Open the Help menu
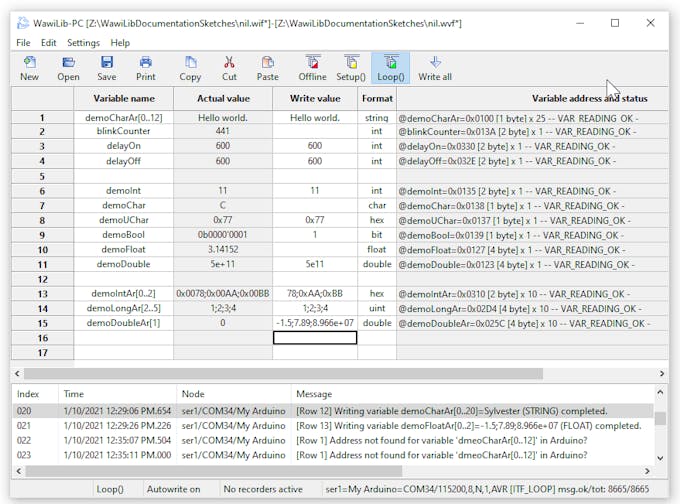Screen dimensions: 680x504 120,43
